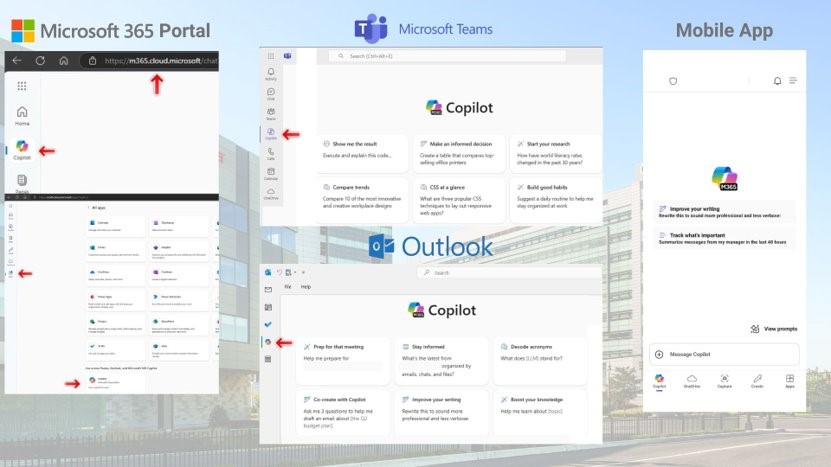Click the browser home icon in the portal window
The width and height of the screenshot is (831, 467).
point(64,60)
